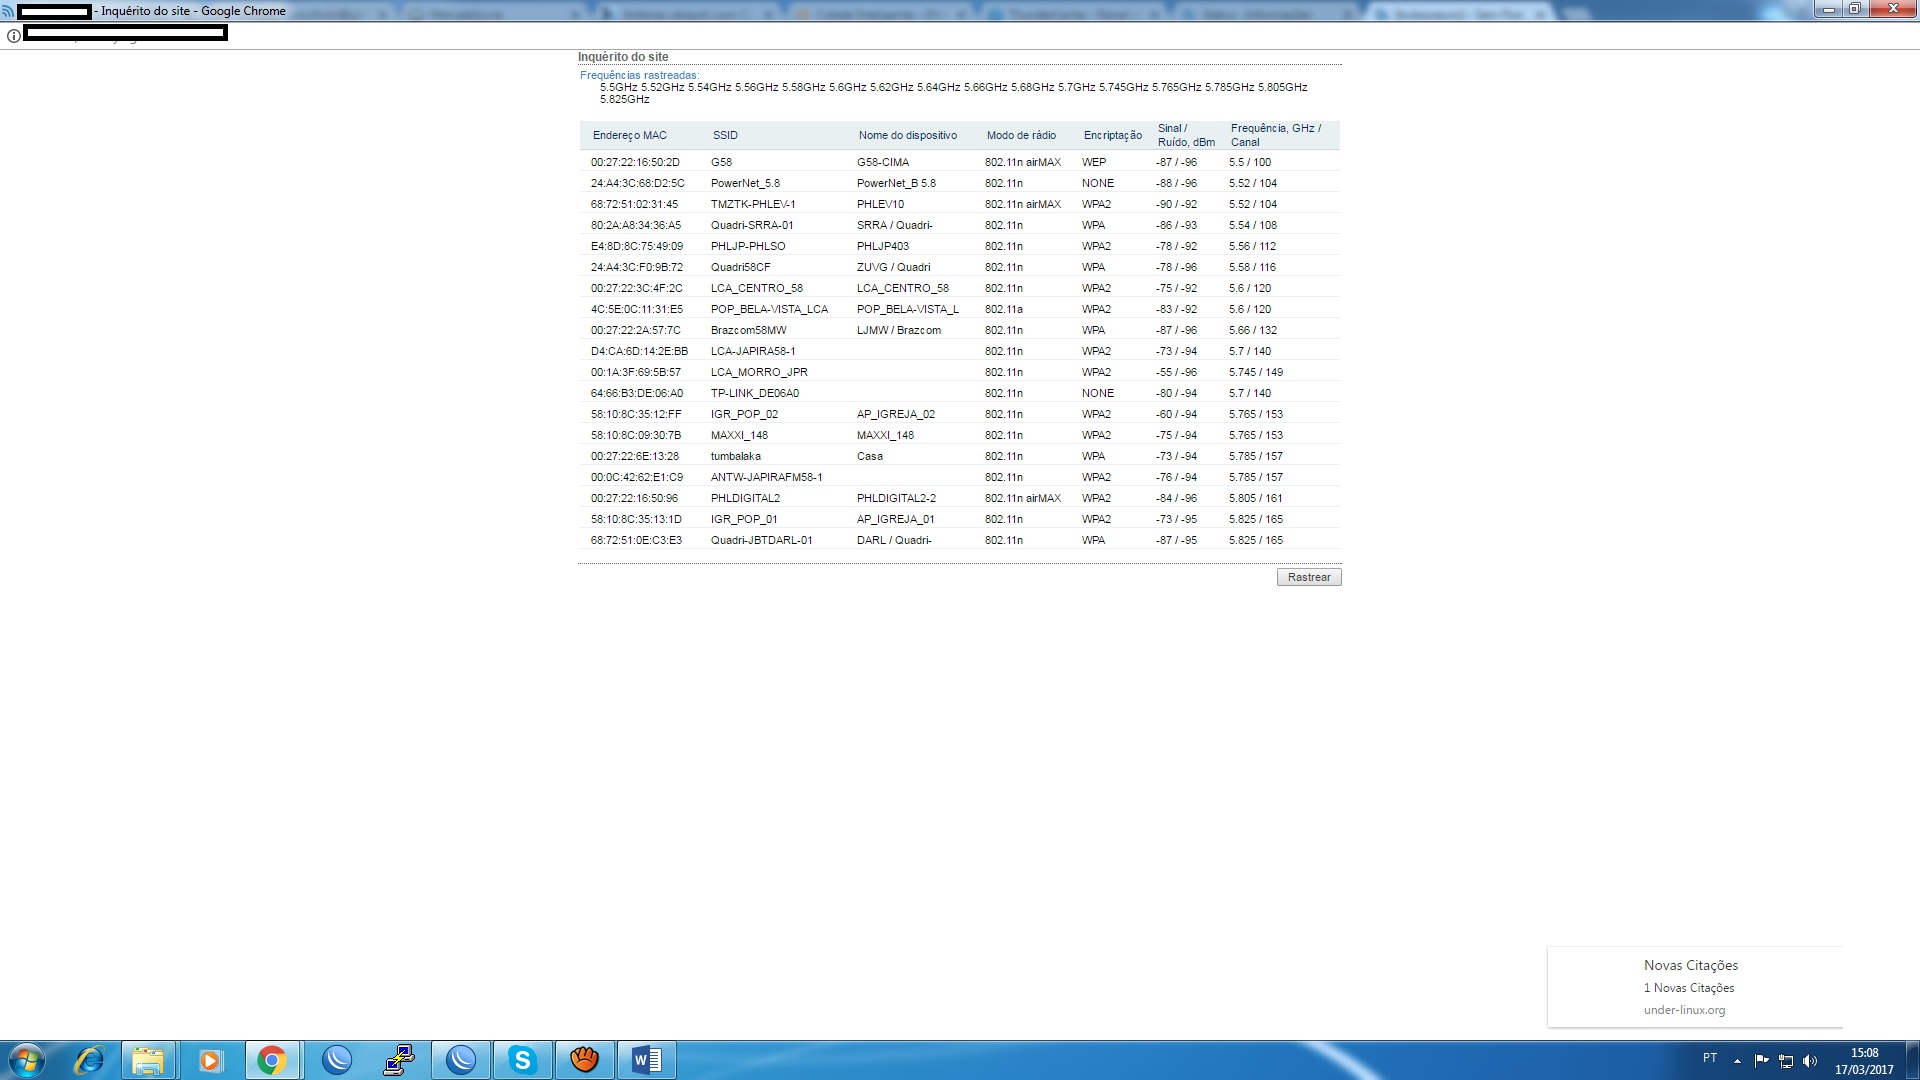1920x1080 pixels.
Task: Launch Internet Explorer from the taskbar
Action: click(x=89, y=1060)
